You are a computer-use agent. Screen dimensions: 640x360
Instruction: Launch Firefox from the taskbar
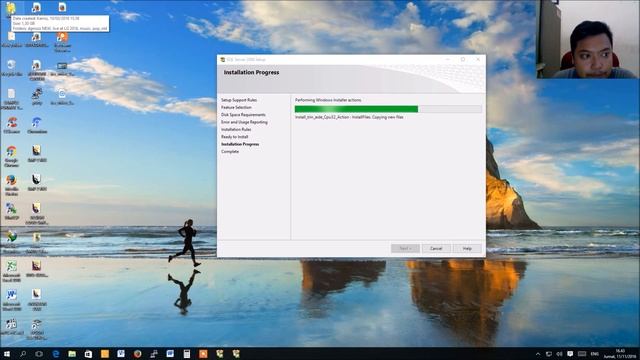138,354
